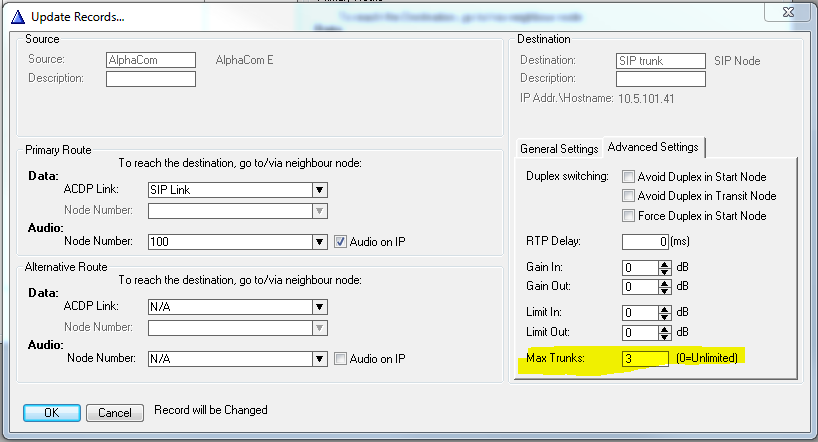Viewport: 818px width, 442px height.
Task: Open Primary Route Audio Node Number dropdown
Action: tap(320, 242)
